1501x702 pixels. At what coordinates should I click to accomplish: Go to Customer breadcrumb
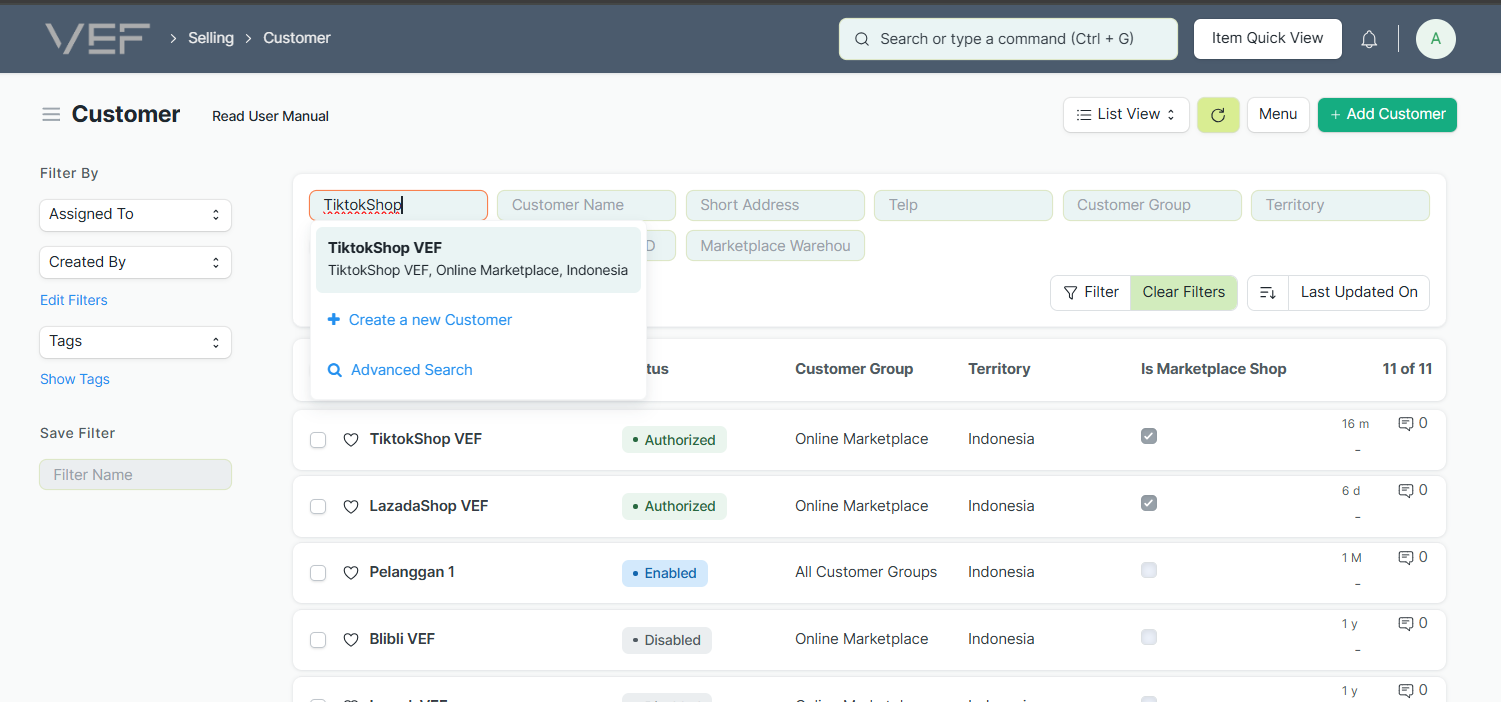click(297, 38)
